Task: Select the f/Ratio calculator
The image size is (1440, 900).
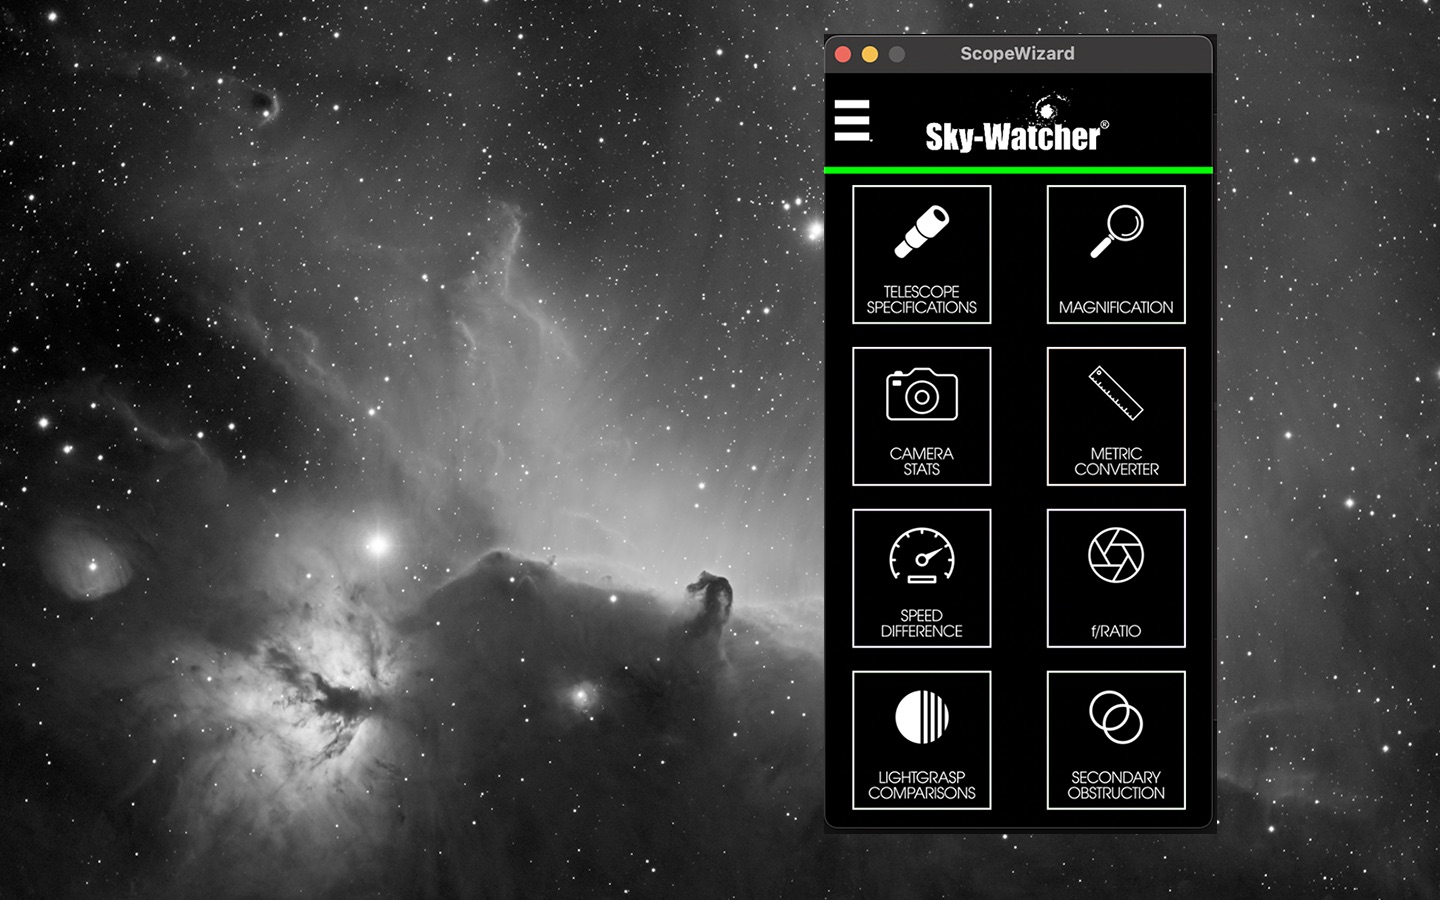Action: [1116, 578]
